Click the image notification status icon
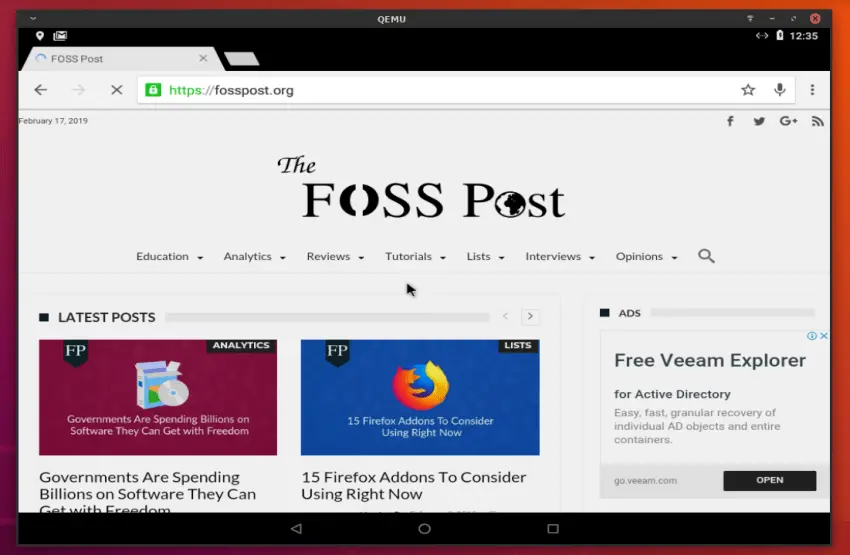 pos(60,36)
